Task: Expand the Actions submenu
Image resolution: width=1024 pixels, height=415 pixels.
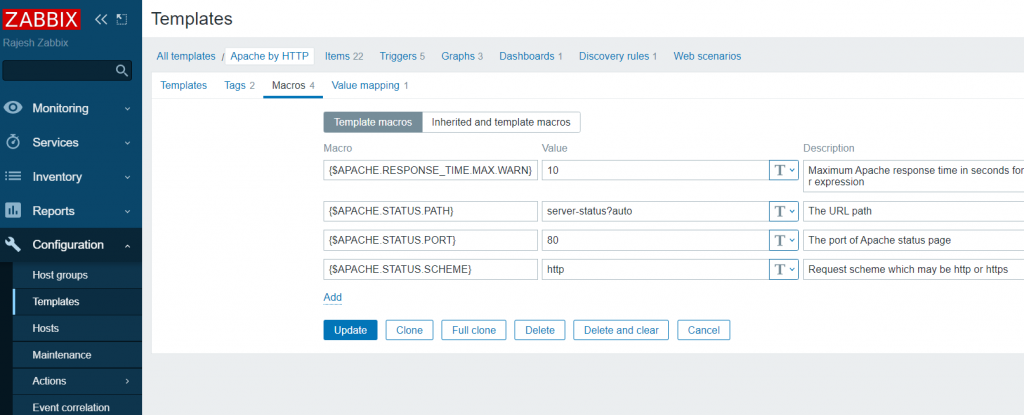Action: pos(127,381)
